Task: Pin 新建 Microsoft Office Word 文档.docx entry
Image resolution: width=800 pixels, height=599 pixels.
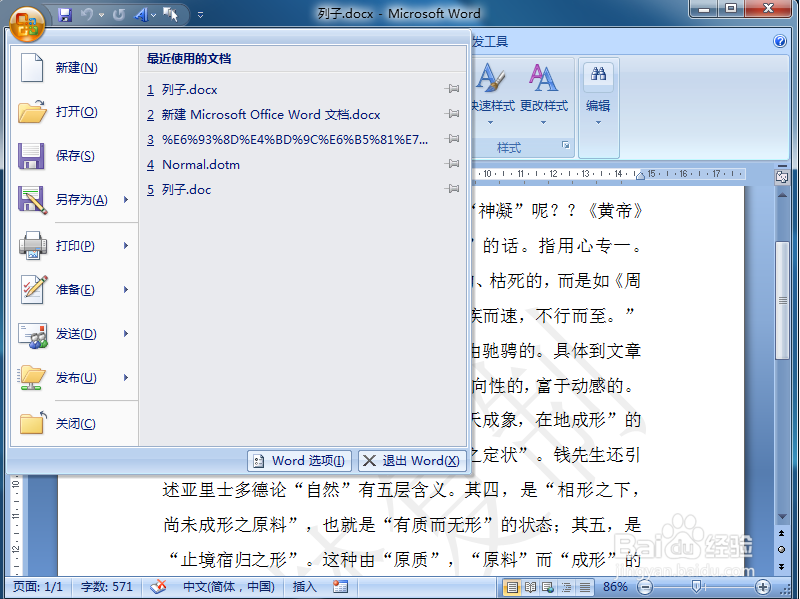Action: 452,114
